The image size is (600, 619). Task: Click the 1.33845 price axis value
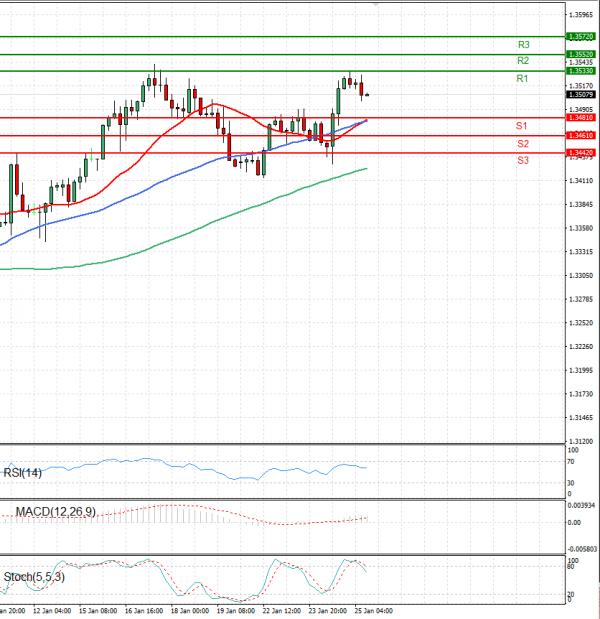[581, 204]
